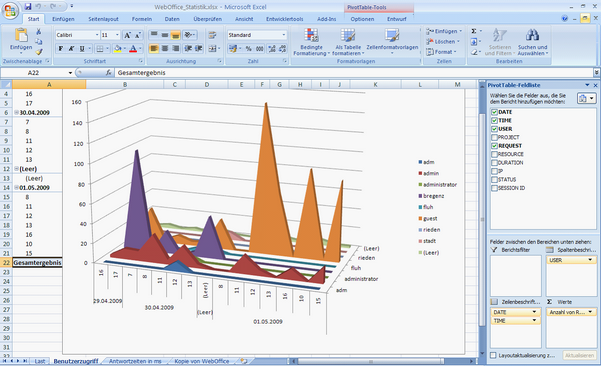Toggle underline U formatting
Image resolution: width=601 pixels, height=366 pixels.
82,49
